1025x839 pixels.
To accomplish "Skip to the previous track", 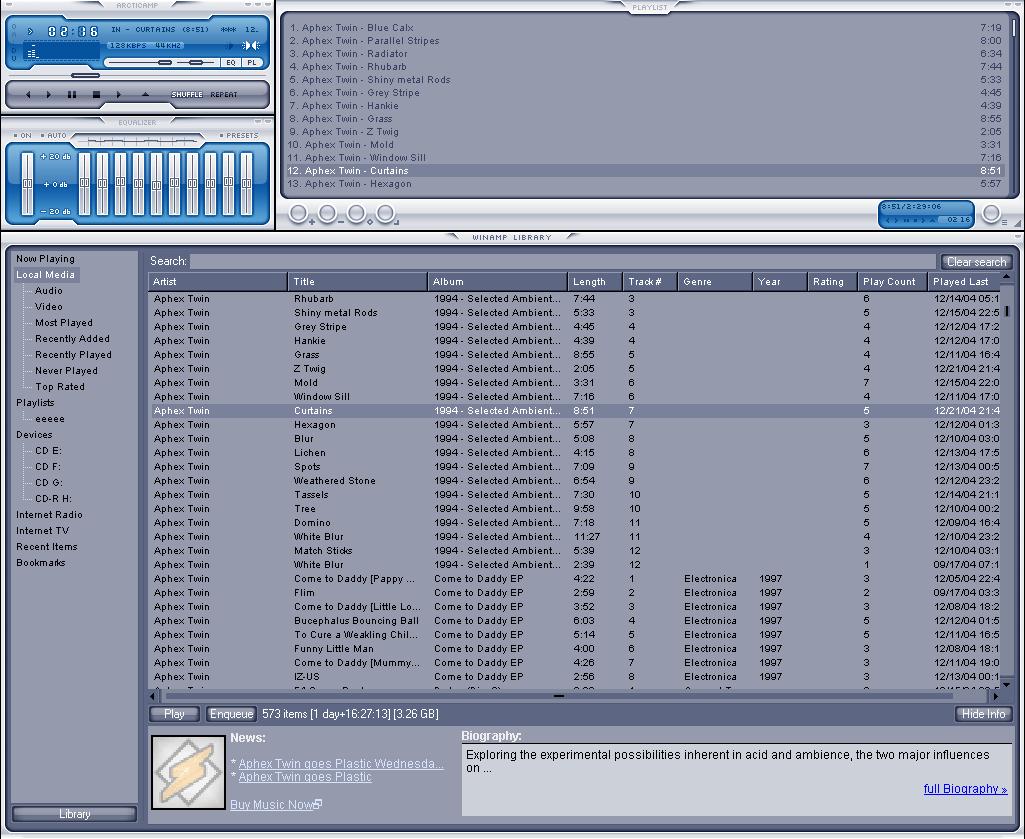I will pyautogui.click(x=27, y=95).
